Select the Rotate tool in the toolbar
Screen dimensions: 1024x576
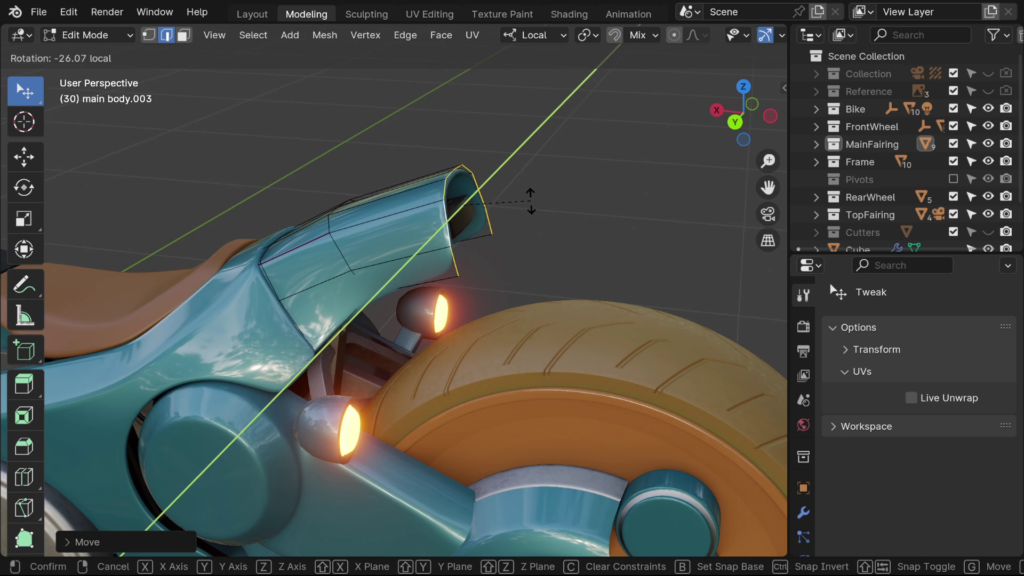coord(25,188)
